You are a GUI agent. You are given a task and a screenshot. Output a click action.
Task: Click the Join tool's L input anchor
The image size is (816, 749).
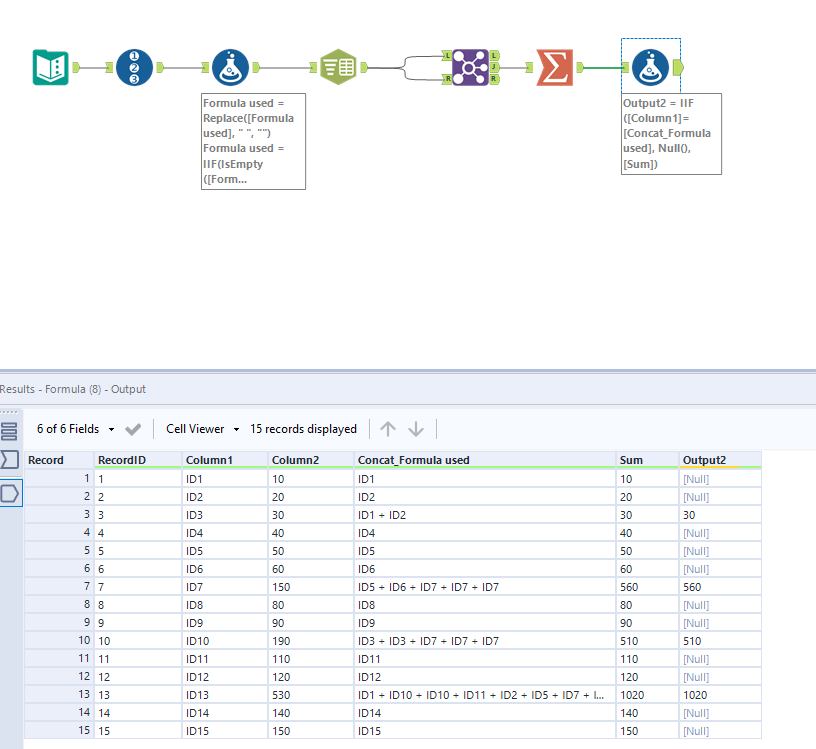[x=447, y=55]
